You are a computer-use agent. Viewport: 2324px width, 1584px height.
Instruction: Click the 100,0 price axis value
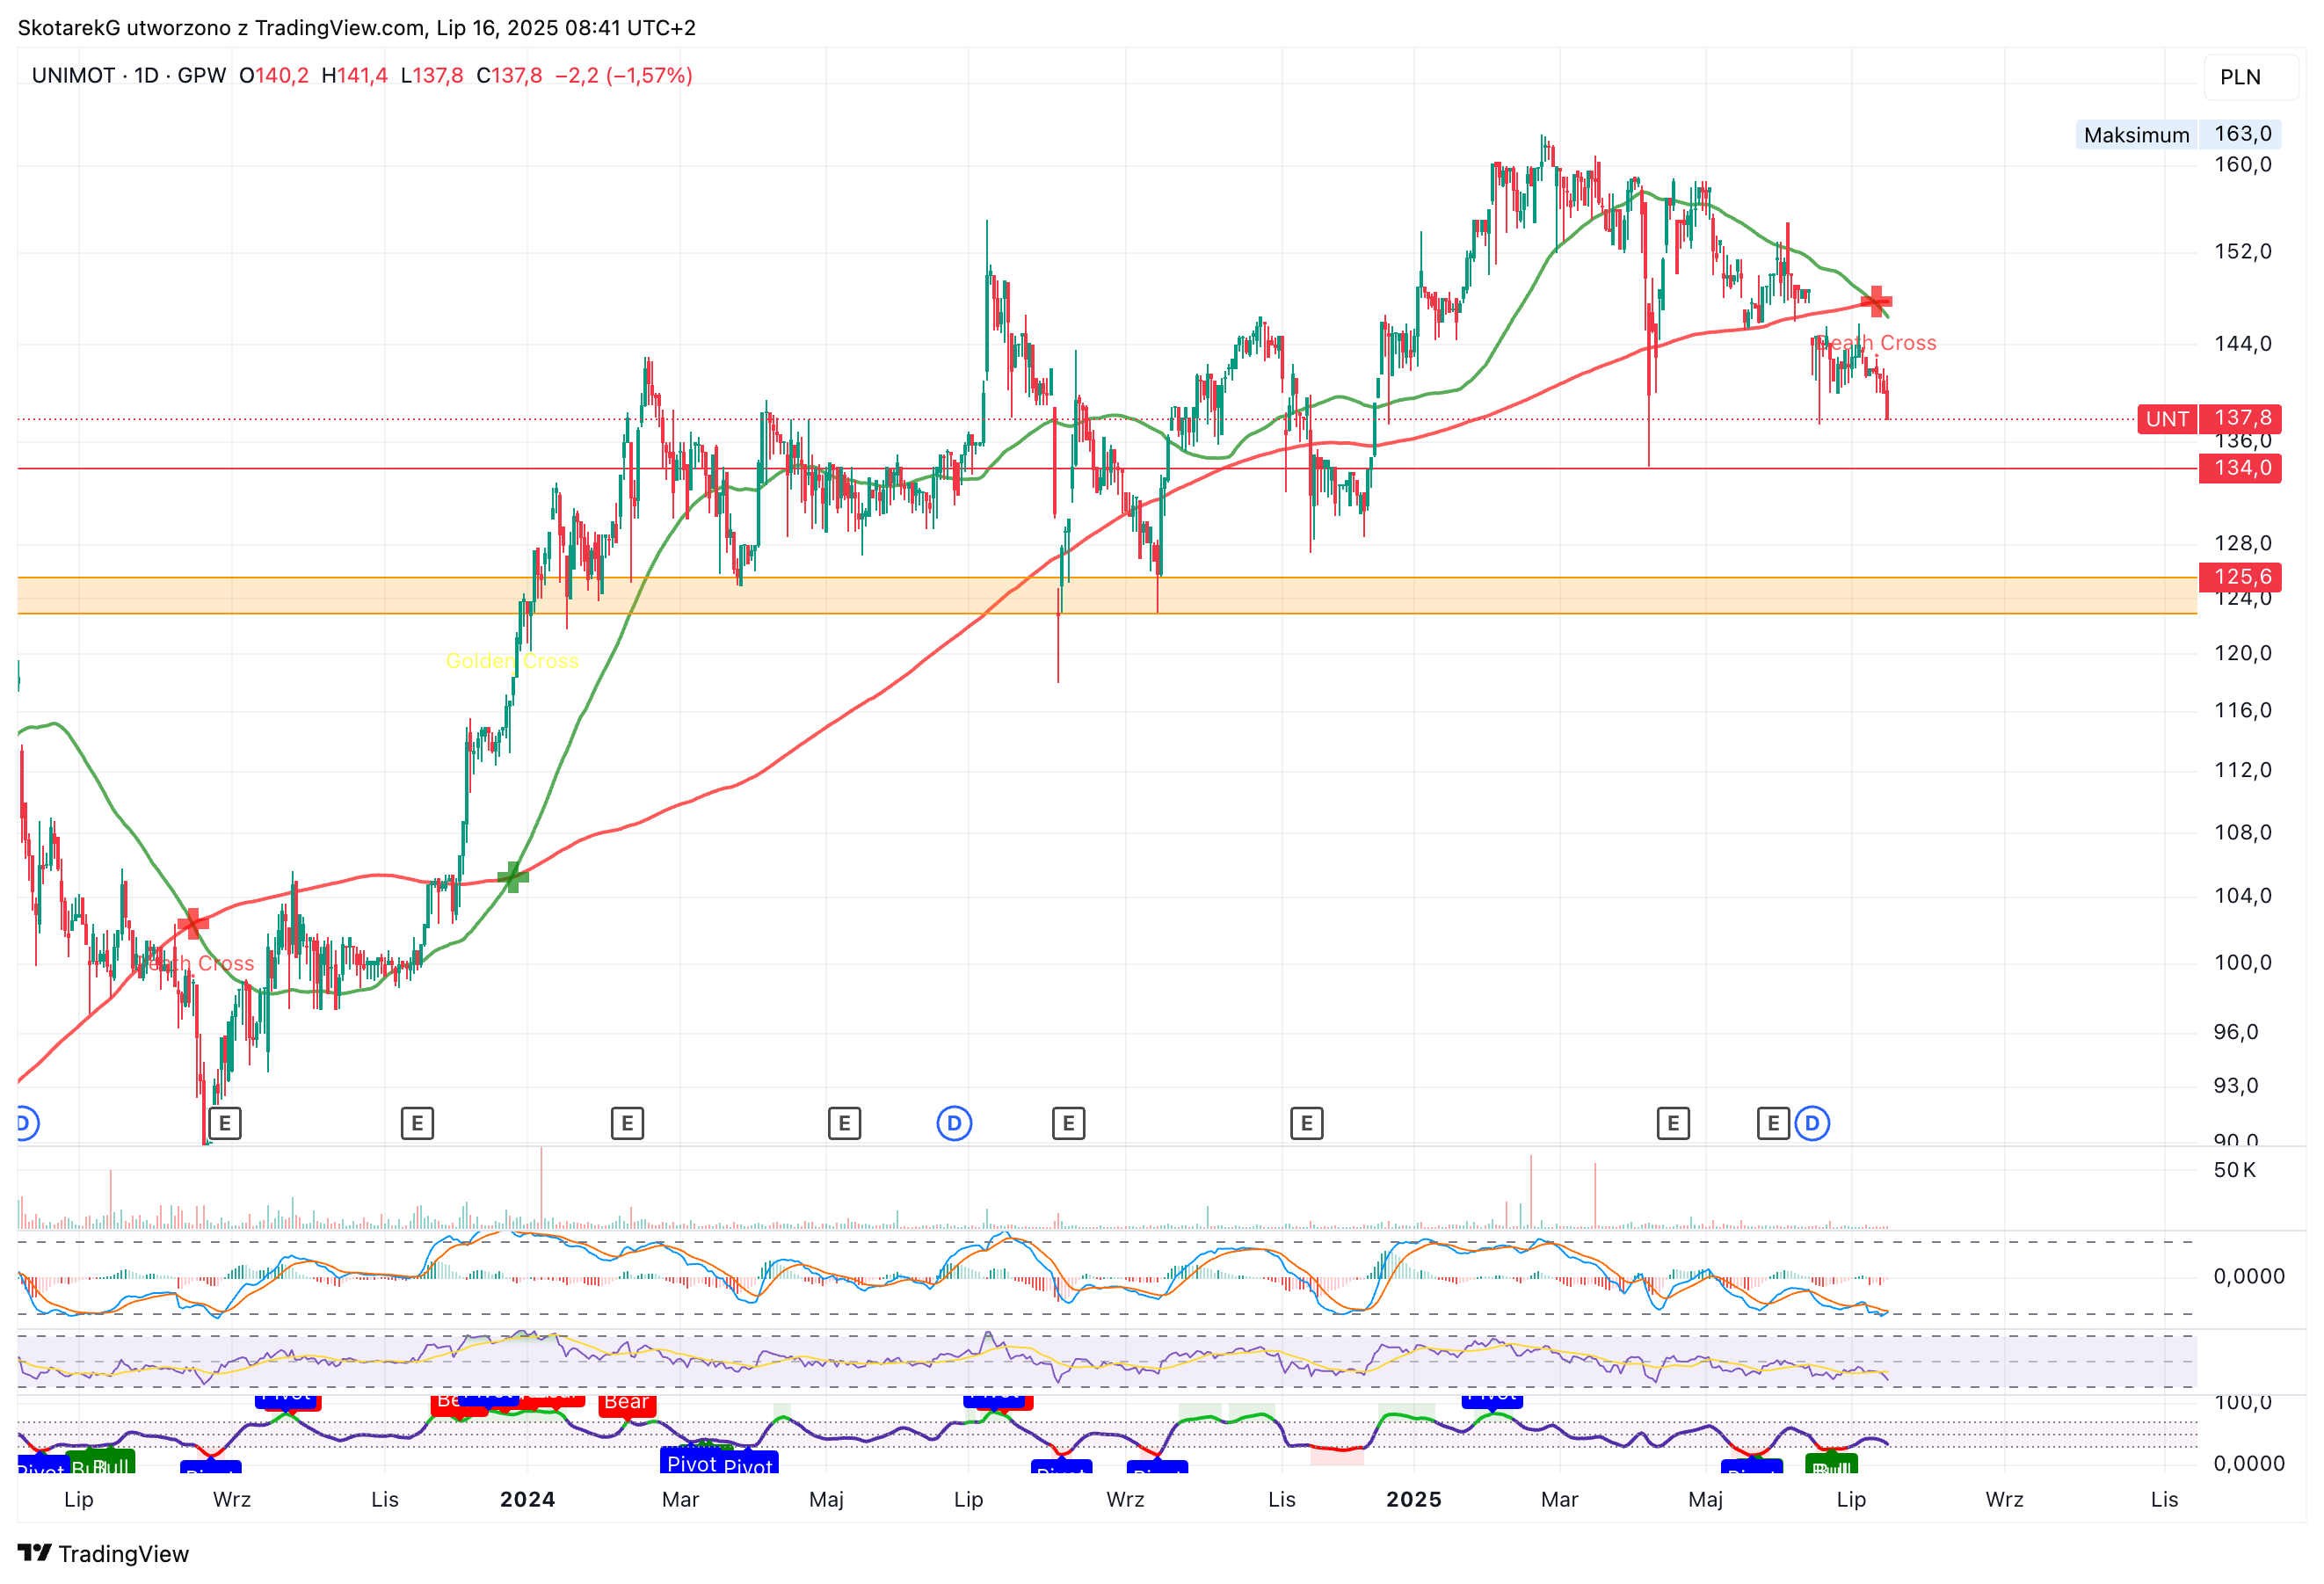[x=2242, y=962]
